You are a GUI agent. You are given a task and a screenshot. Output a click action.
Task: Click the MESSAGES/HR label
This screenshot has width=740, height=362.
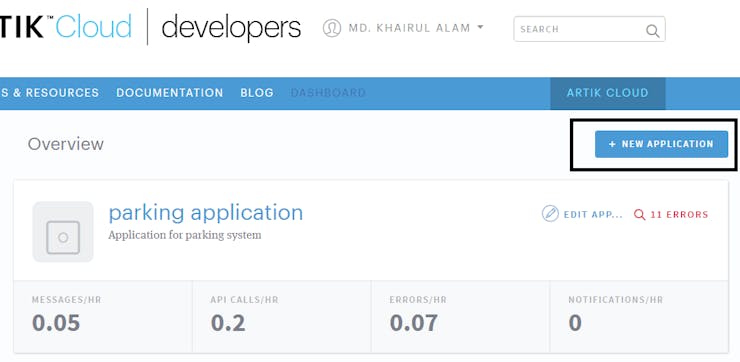pos(67,300)
